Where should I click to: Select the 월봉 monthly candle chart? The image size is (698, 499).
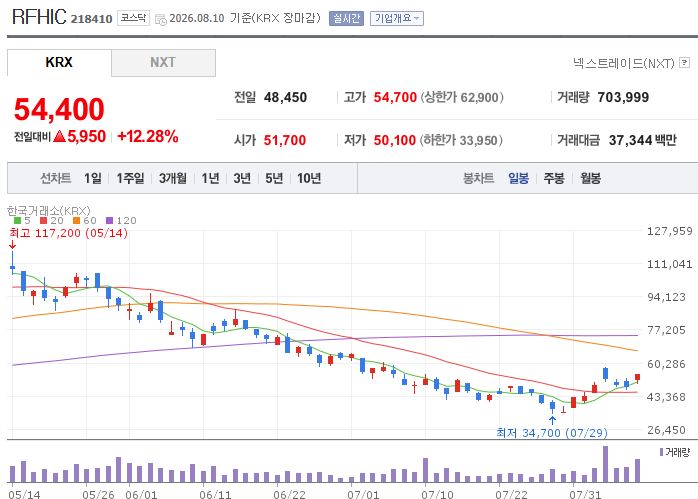coord(591,179)
